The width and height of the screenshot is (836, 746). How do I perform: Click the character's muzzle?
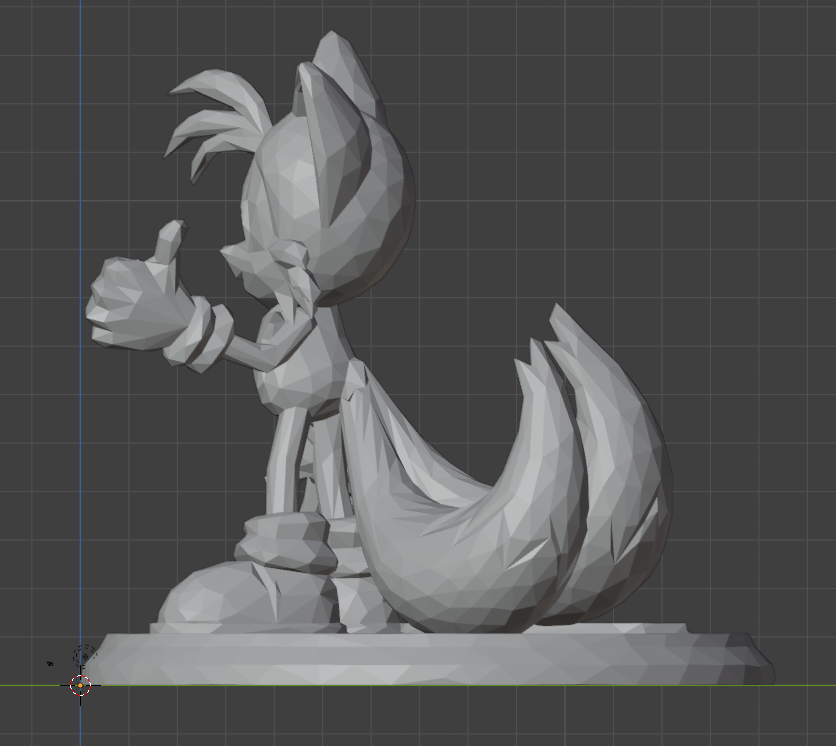click(x=240, y=262)
